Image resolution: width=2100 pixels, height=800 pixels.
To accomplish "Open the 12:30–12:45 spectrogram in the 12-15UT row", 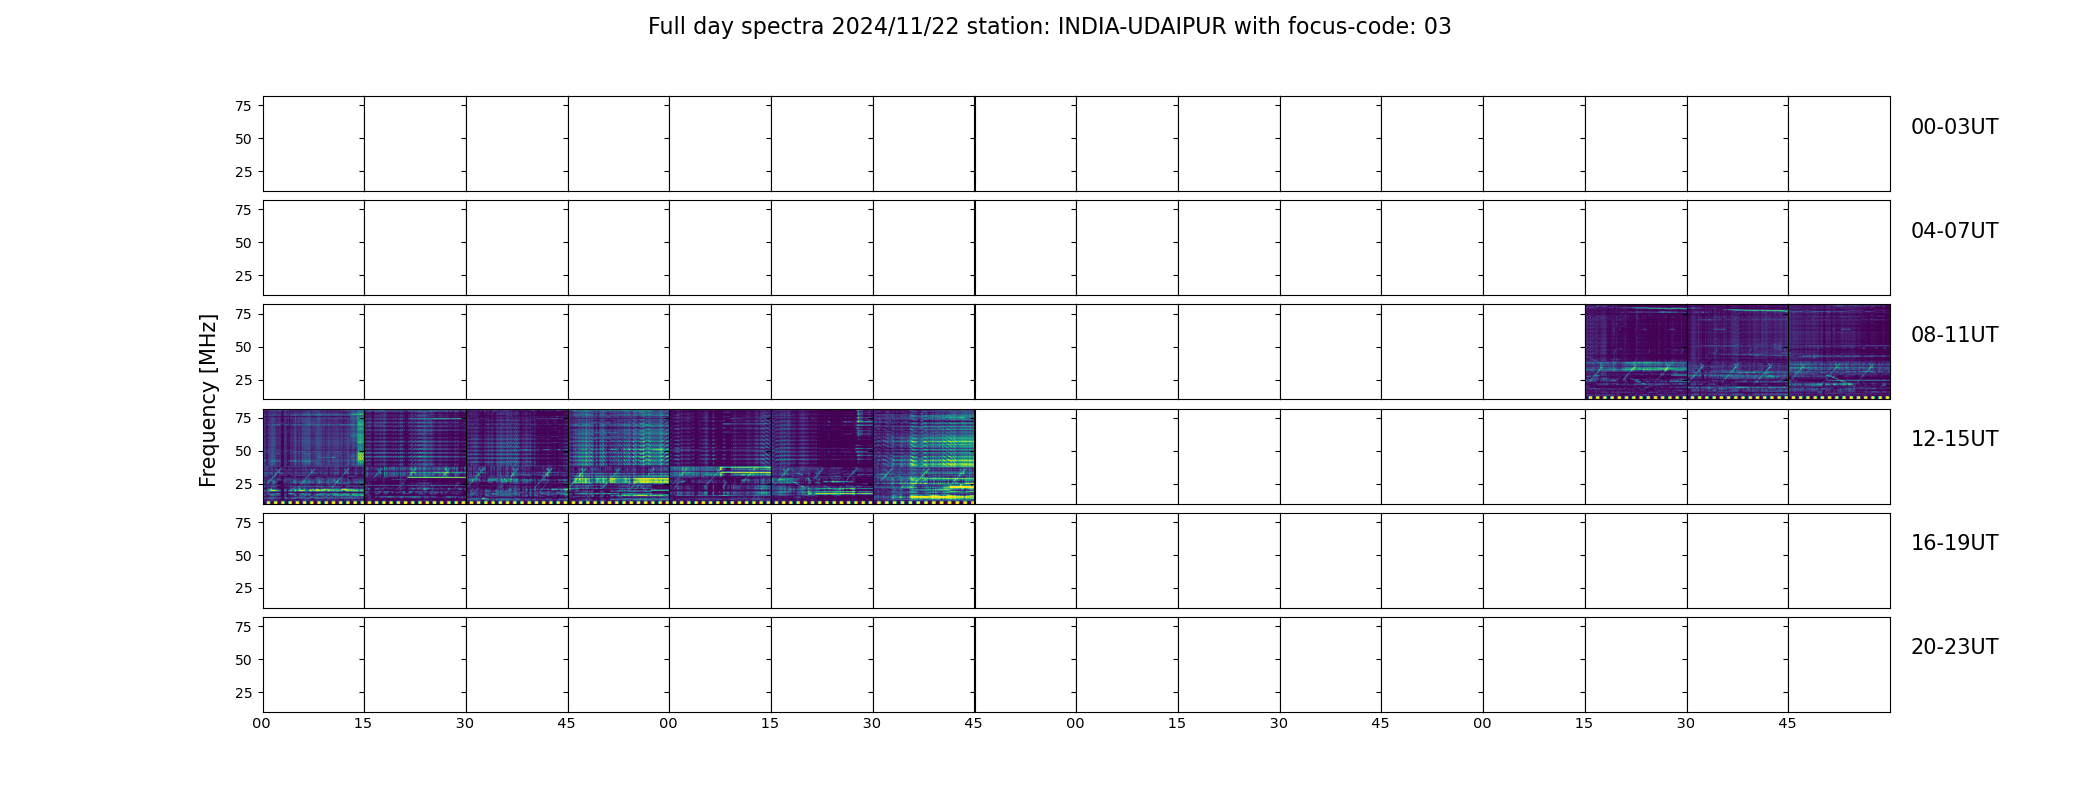I will pyautogui.click(x=517, y=456).
